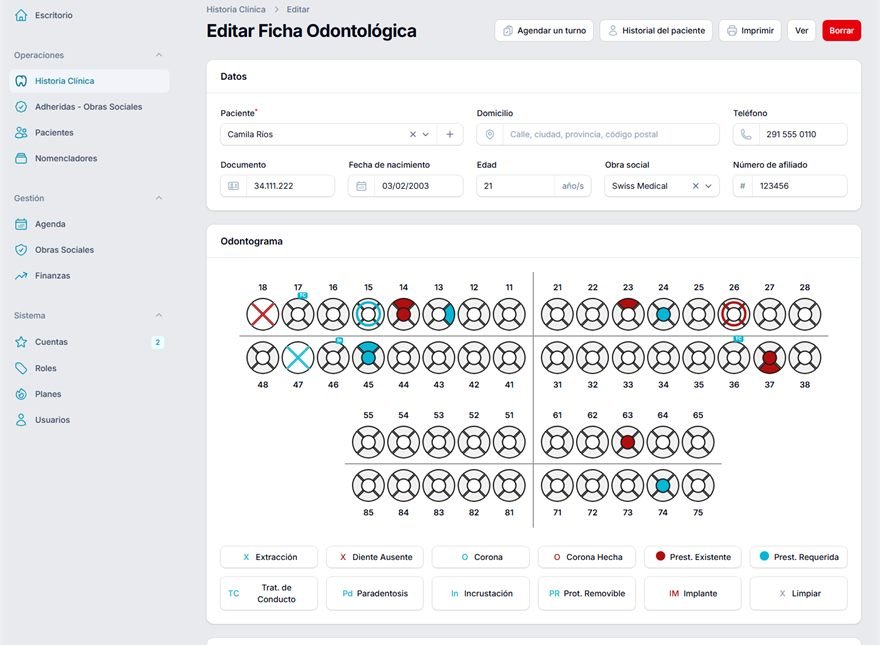The height and width of the screenshot is (645, 880).
Task: Choose the Extracción marking tool
Action: coord(269,557)
